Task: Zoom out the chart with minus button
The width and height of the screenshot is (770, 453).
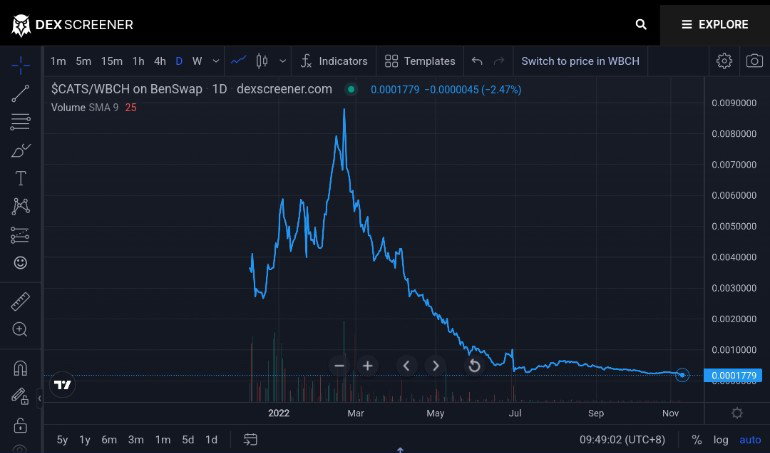Action: pyautogui.click(x=339, y=366)
